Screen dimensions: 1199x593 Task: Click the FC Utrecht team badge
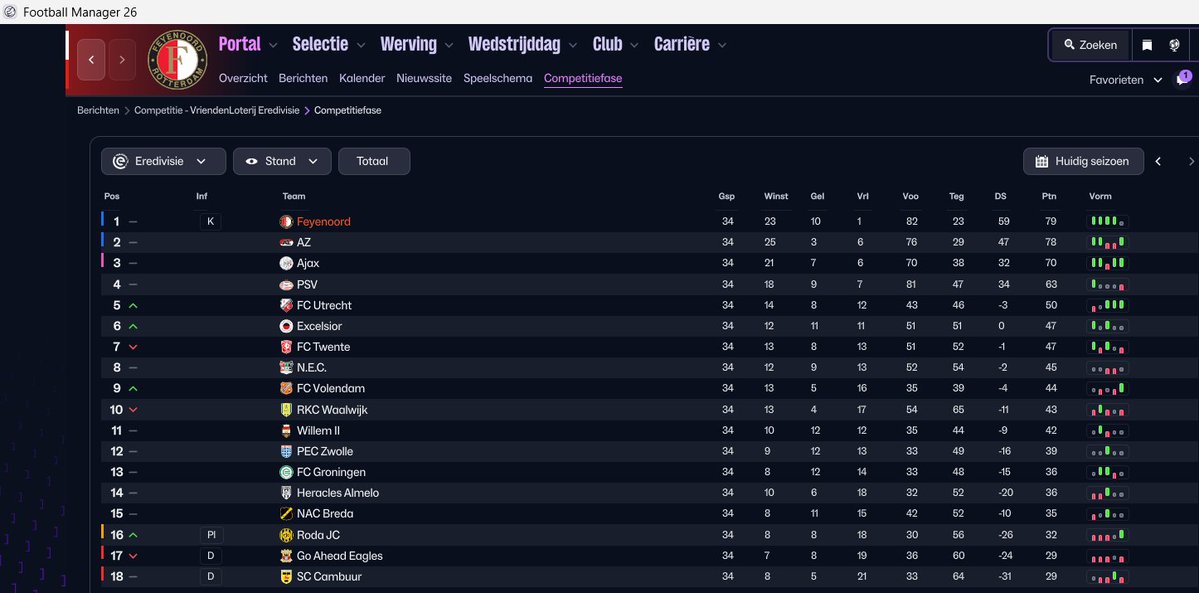[x=286, y=305]
